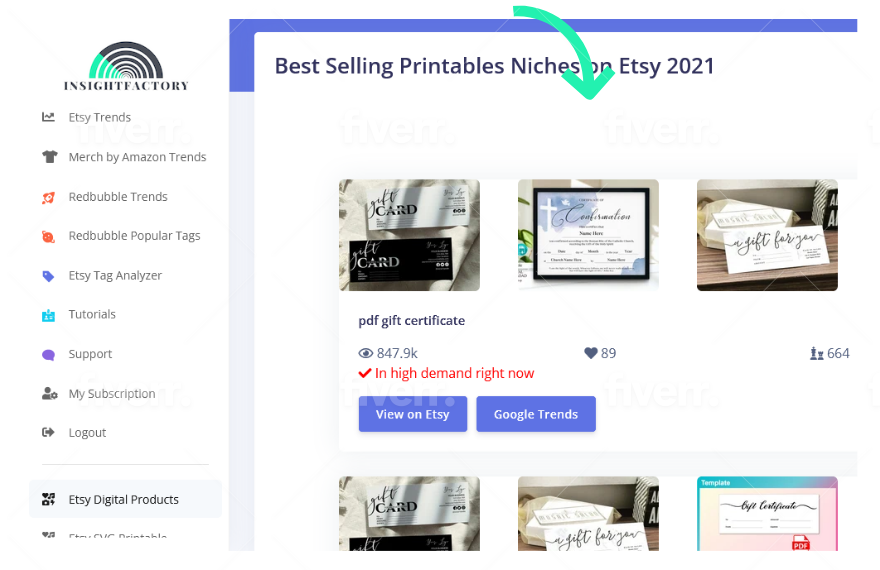This screenshot has width=880, height=570.
Task: Open the pdf gift certificate niche title
Action: click(411, 320)
